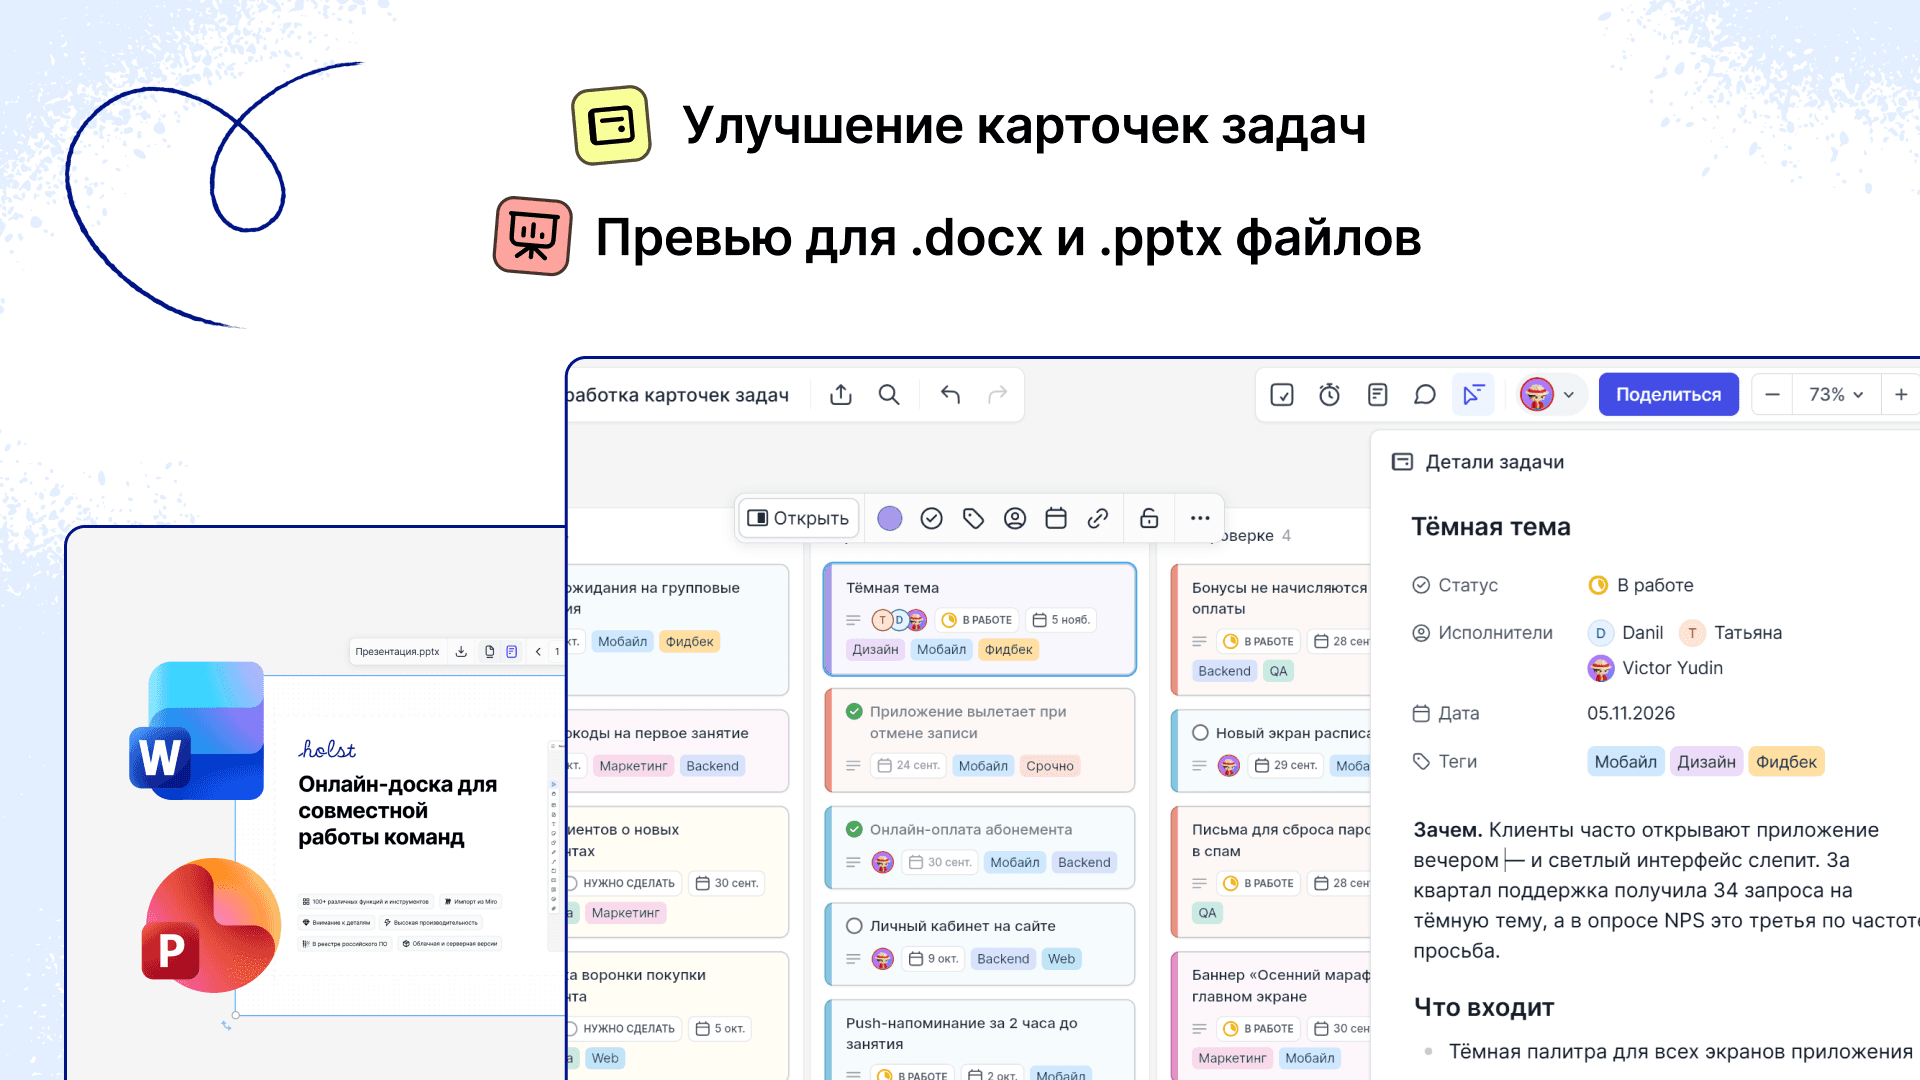Screen dimensions: 1920x1080
Task: Uncheck the 'Онлайн-оплата абонемента' task
Action: [854, 829]
